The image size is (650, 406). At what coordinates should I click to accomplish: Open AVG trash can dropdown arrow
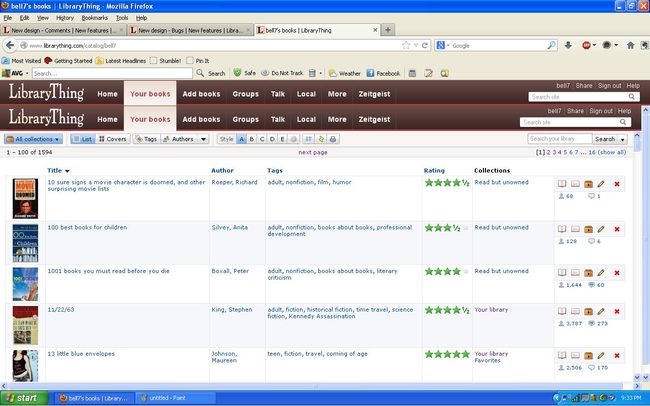[x=320, y=73]
